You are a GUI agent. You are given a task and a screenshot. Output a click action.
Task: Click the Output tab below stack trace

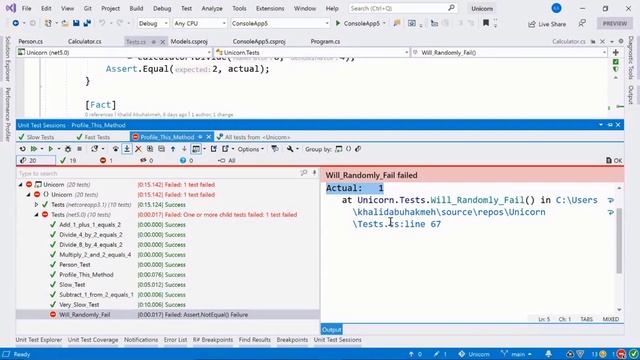[331, 329]
